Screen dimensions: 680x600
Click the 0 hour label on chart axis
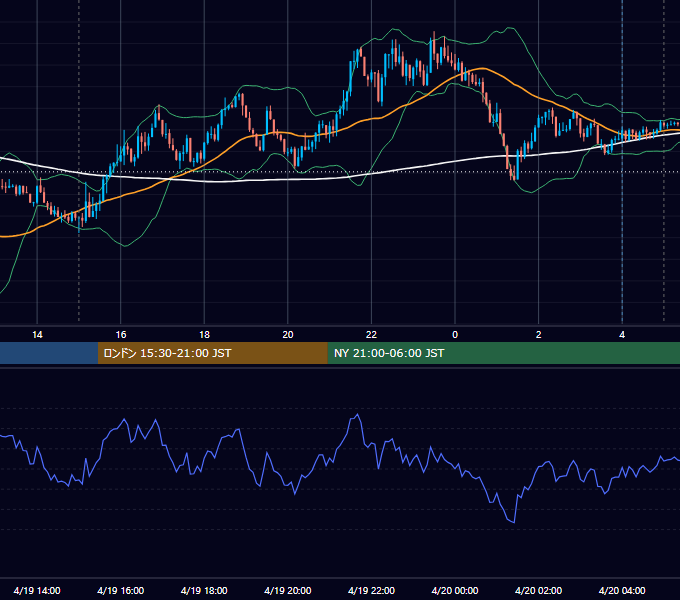pos(455,335)
